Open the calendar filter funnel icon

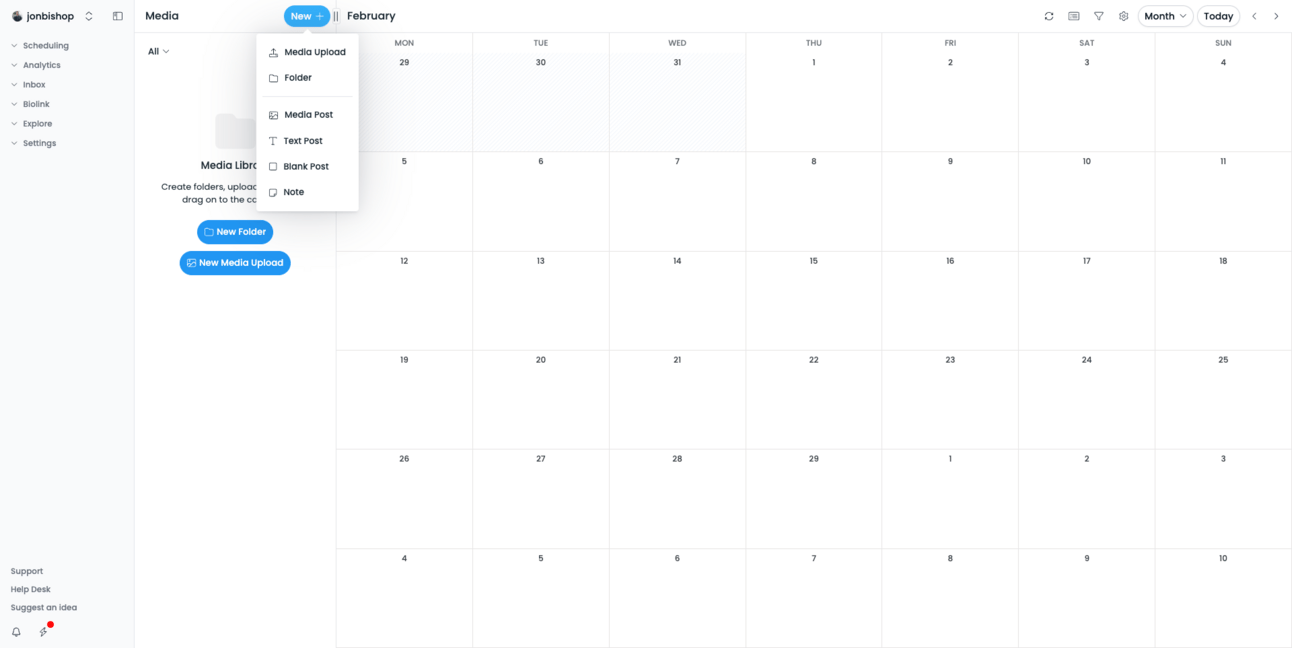pos(1099,16)
